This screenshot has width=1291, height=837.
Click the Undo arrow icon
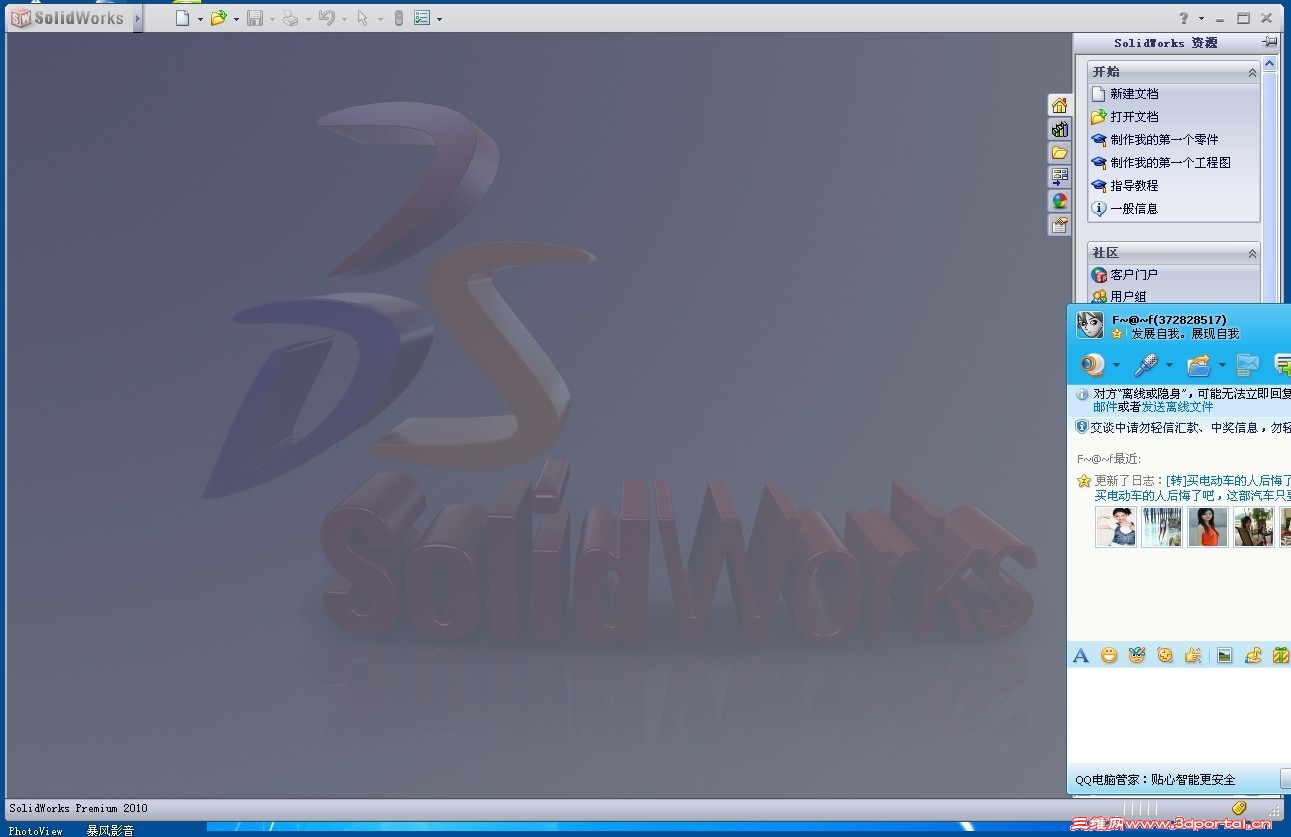click(326, 18)
